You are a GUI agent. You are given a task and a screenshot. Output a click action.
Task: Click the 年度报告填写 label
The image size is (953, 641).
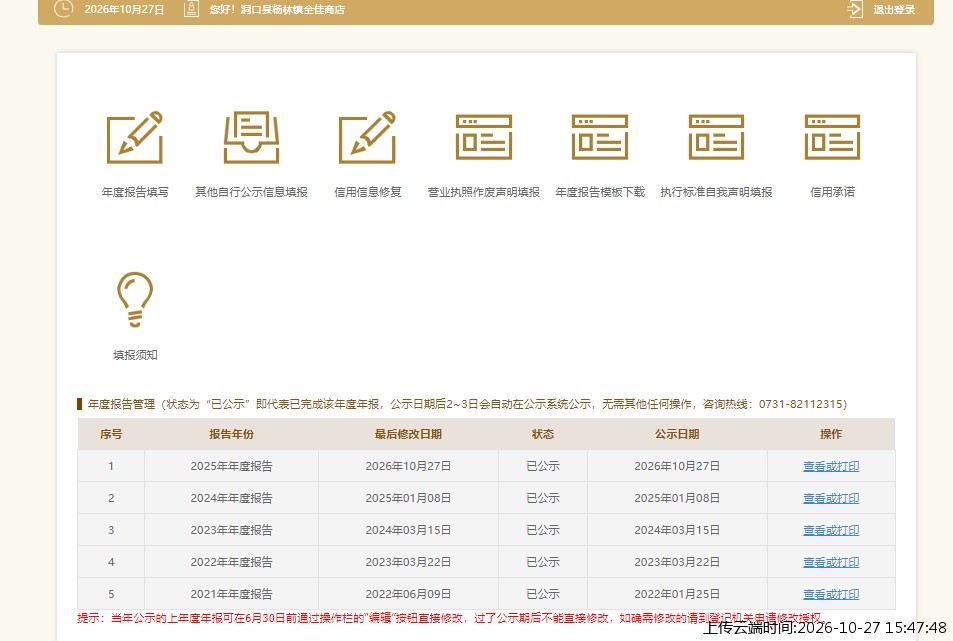[x=135, y=192]
